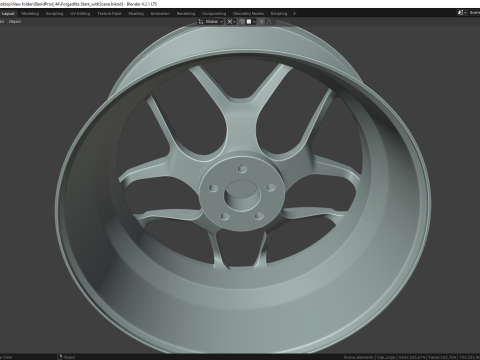Switch to the Rendering workspace
Screen dimensions: 480x360
tap(186, 14)
